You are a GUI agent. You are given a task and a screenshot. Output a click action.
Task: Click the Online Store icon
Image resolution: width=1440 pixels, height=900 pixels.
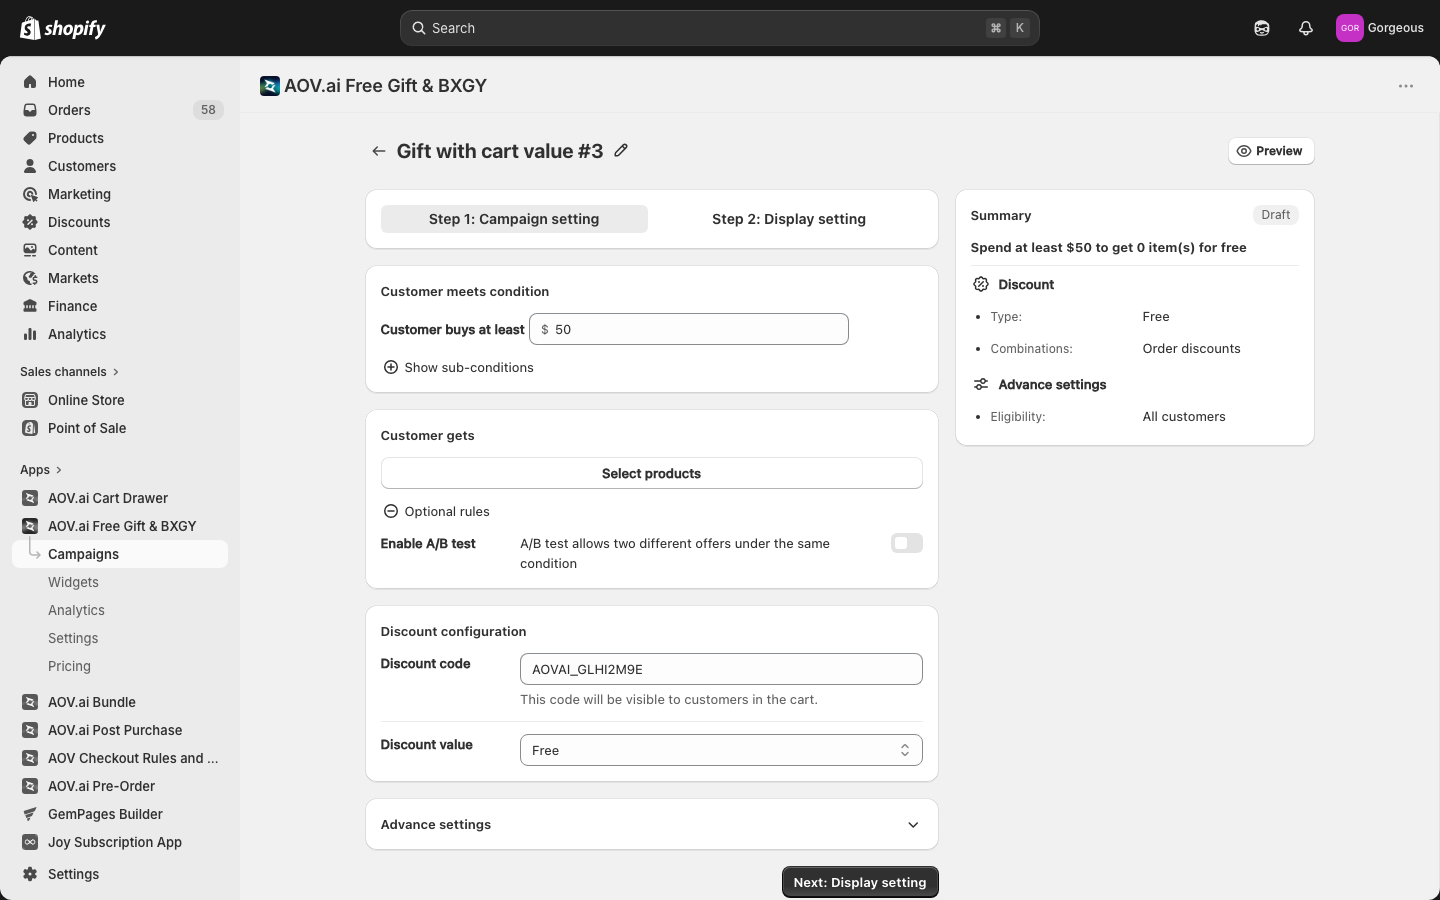click(30, 400)
